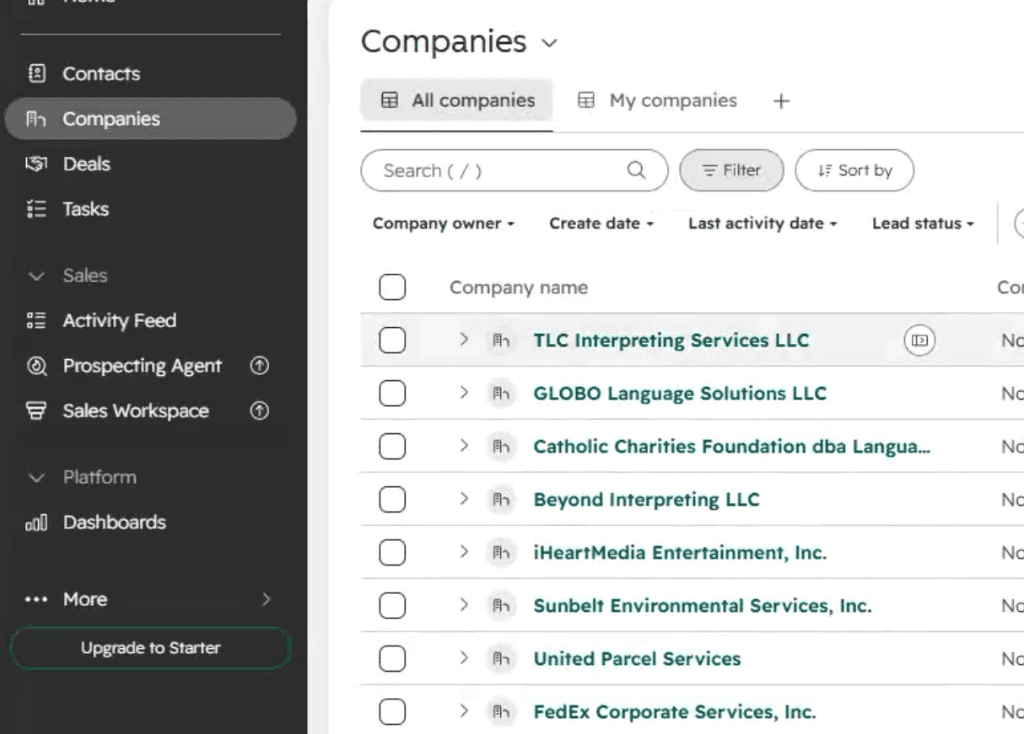The width and height of the screenshot is (1024, 734).
Task: Open GLOBO Language Solutions LLC company
Action: pos(680,393)
